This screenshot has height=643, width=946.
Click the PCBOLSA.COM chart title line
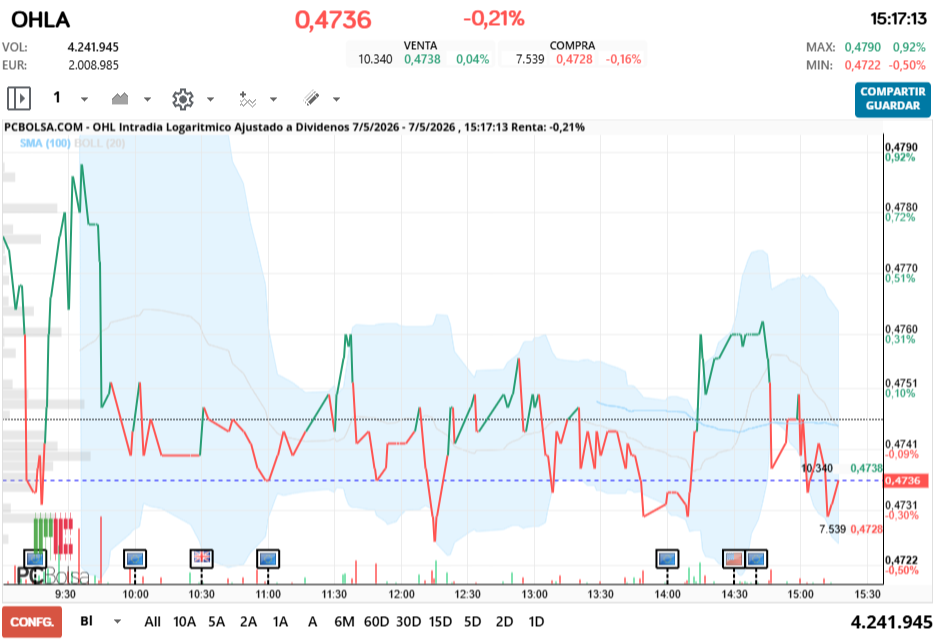point(294,127)
